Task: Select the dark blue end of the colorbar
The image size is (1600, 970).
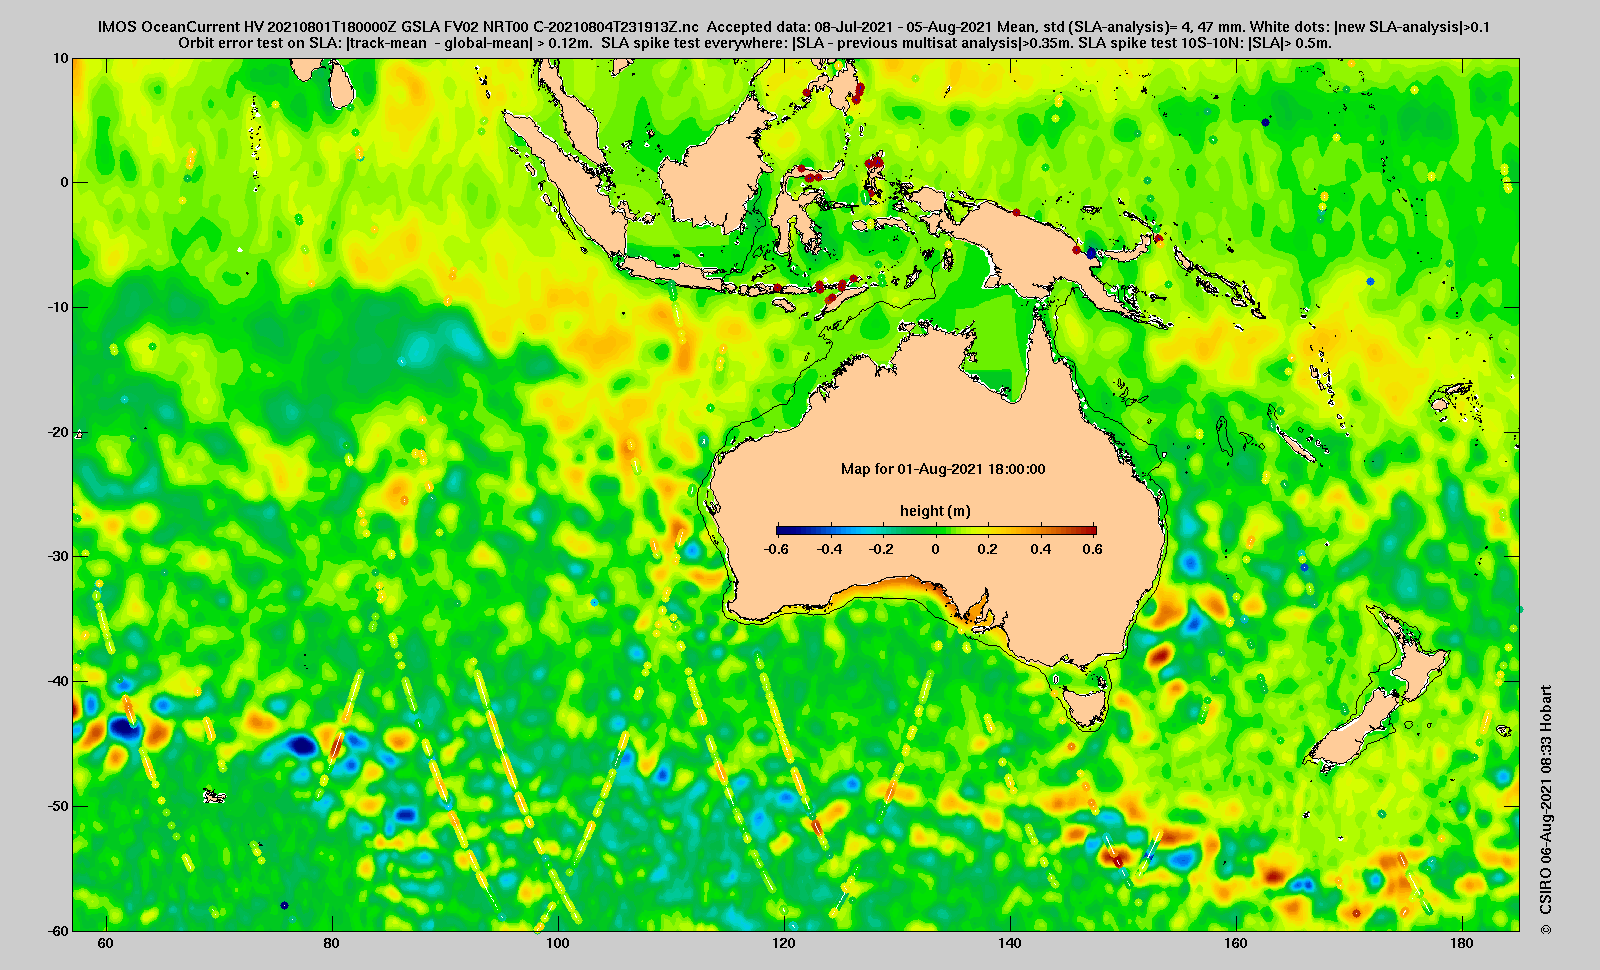Action: coord(781,531)
